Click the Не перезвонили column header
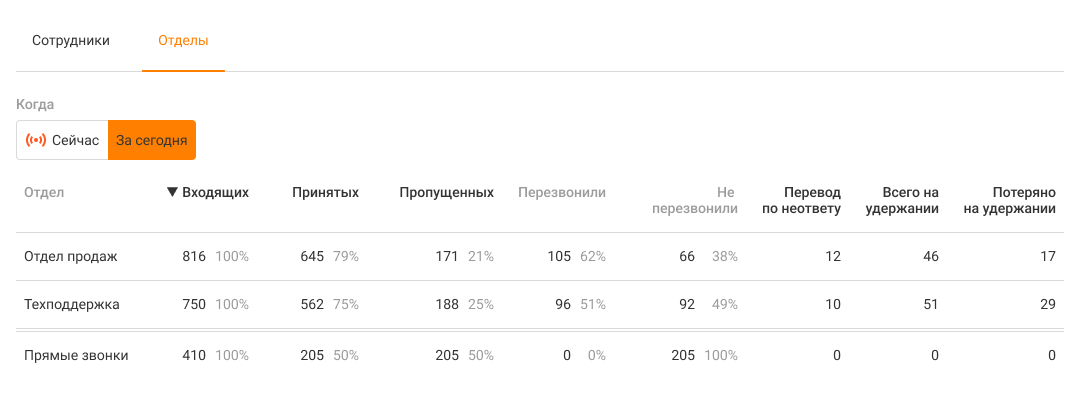 click(694, 200)
